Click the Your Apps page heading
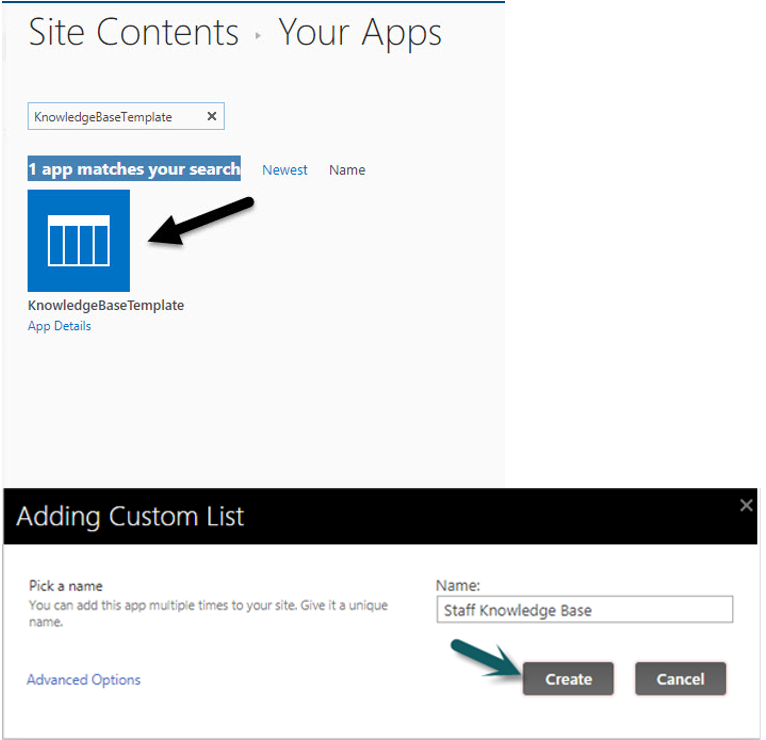Viewport: 766px width, 740px height. click(360, 33)
